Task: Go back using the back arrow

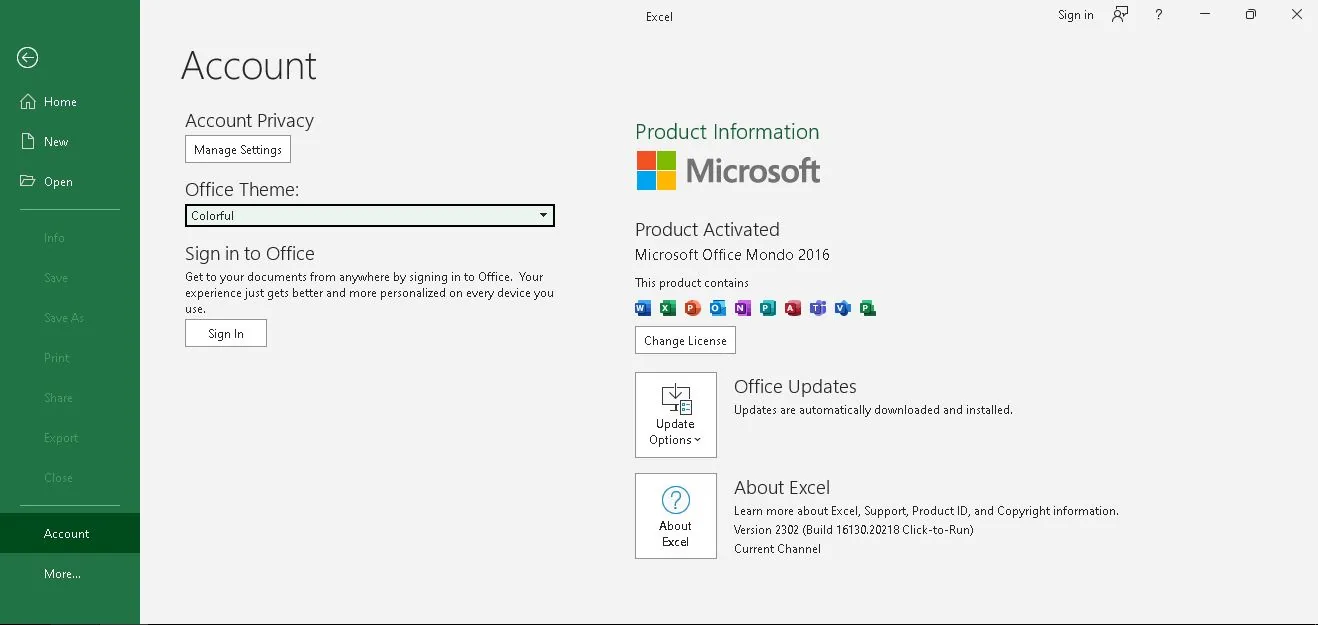Action: point(28,58)
